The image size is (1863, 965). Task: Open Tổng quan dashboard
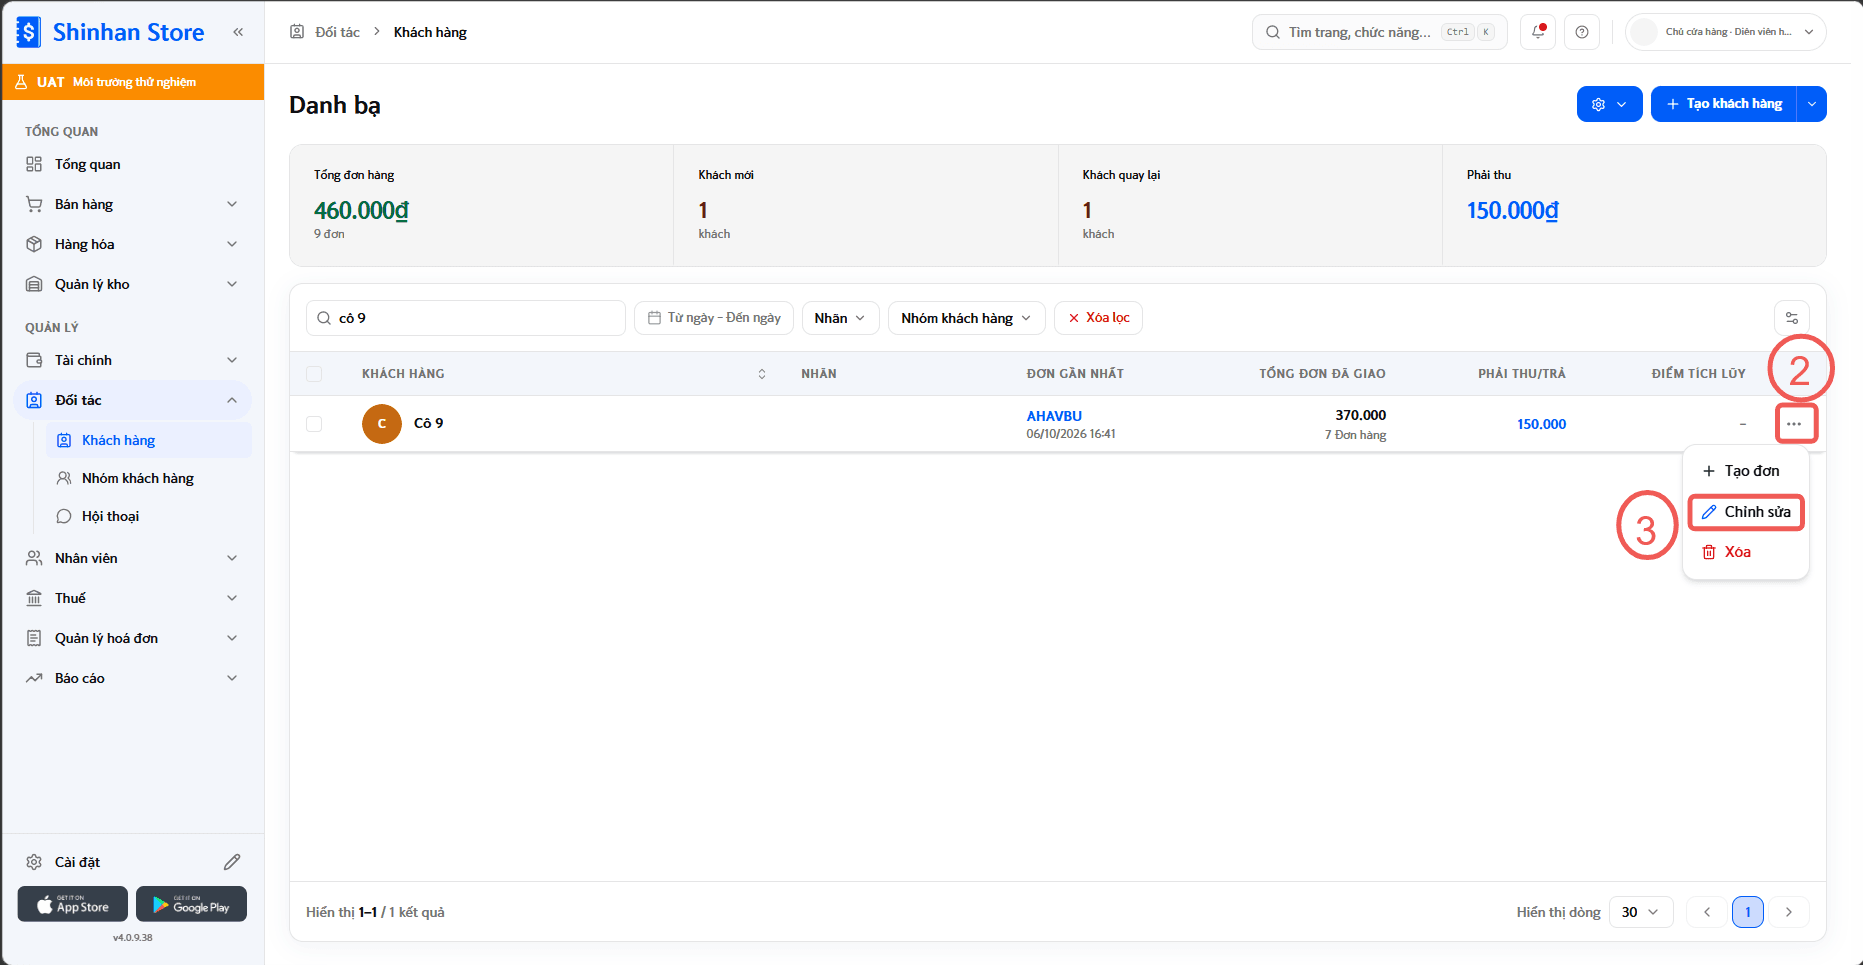(x=133, y=164)
